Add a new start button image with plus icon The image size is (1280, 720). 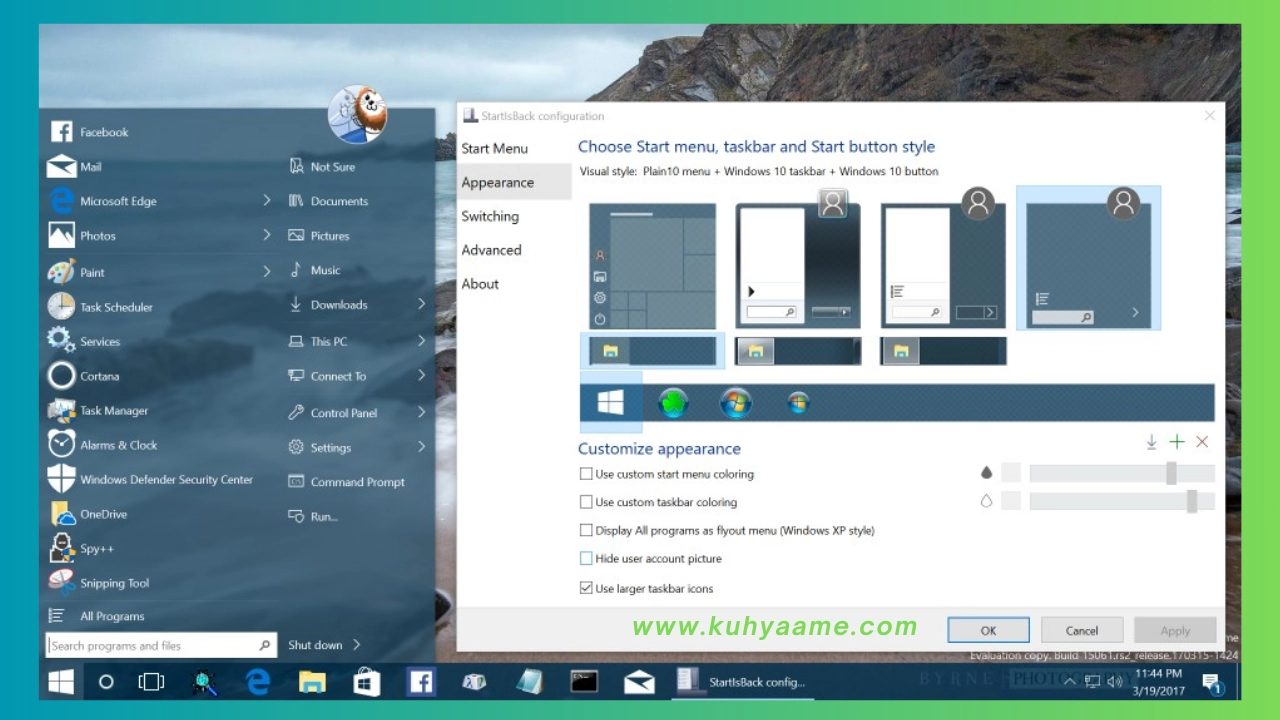point(1177,442)
